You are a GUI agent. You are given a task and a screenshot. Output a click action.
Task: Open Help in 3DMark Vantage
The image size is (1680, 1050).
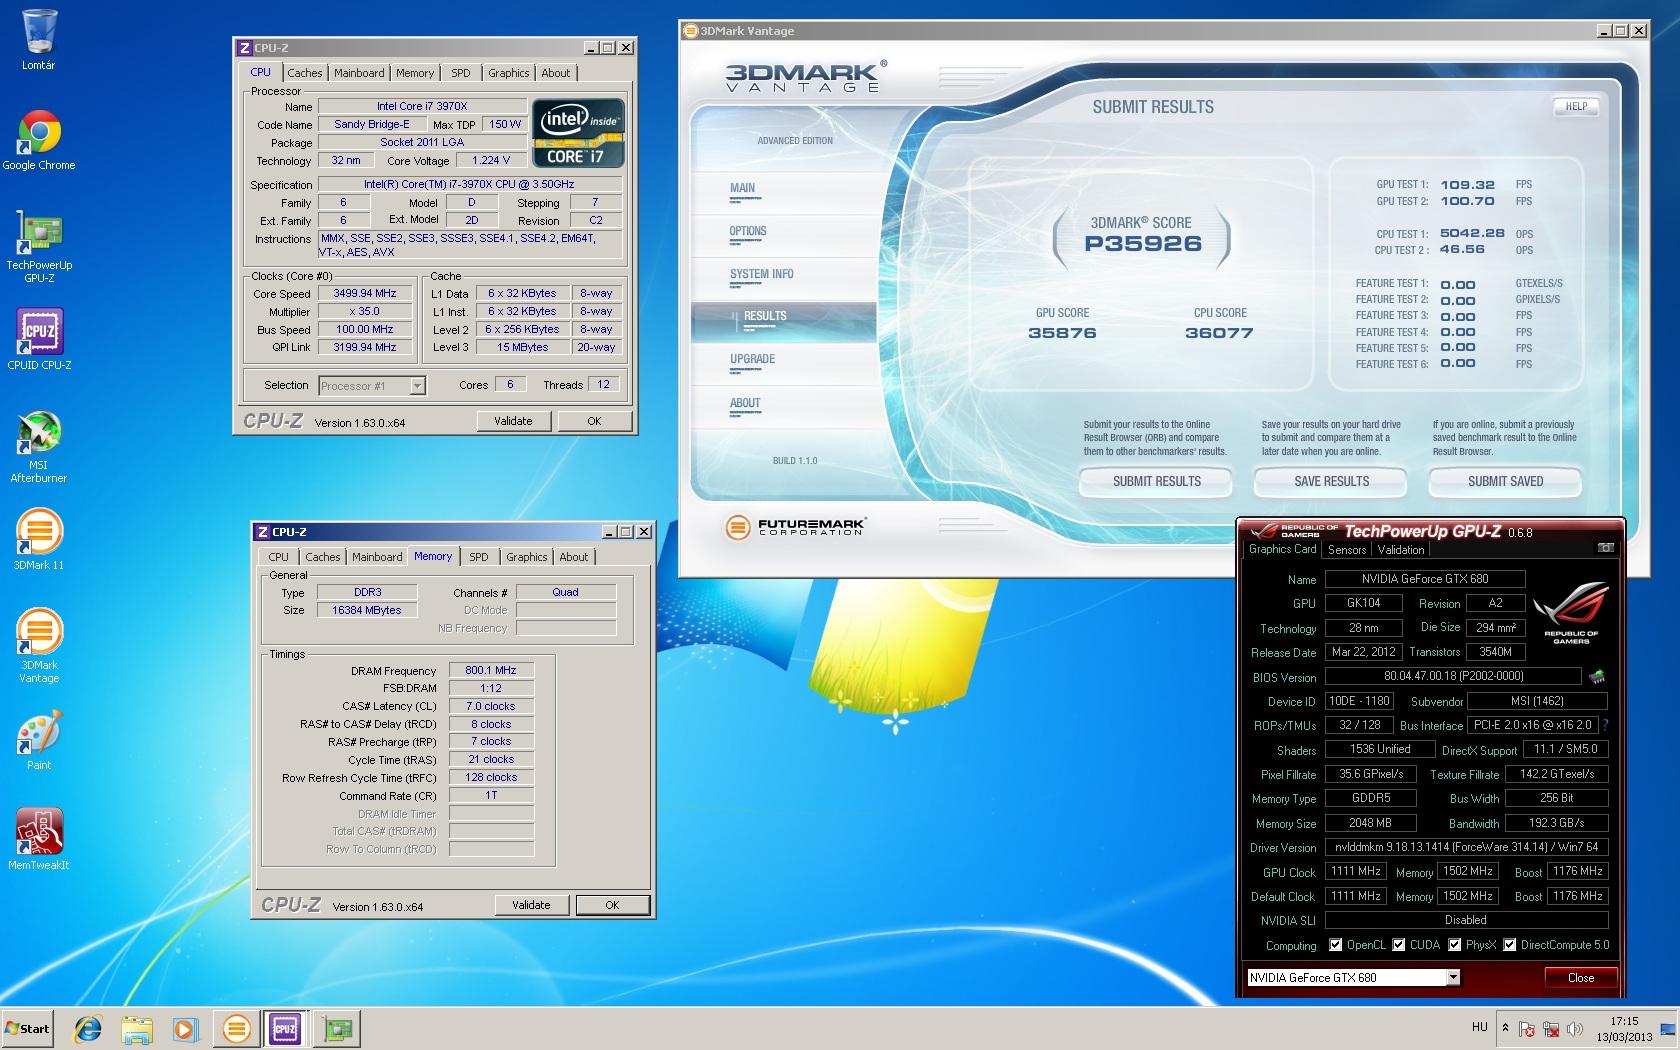[x=1576, y=106]
